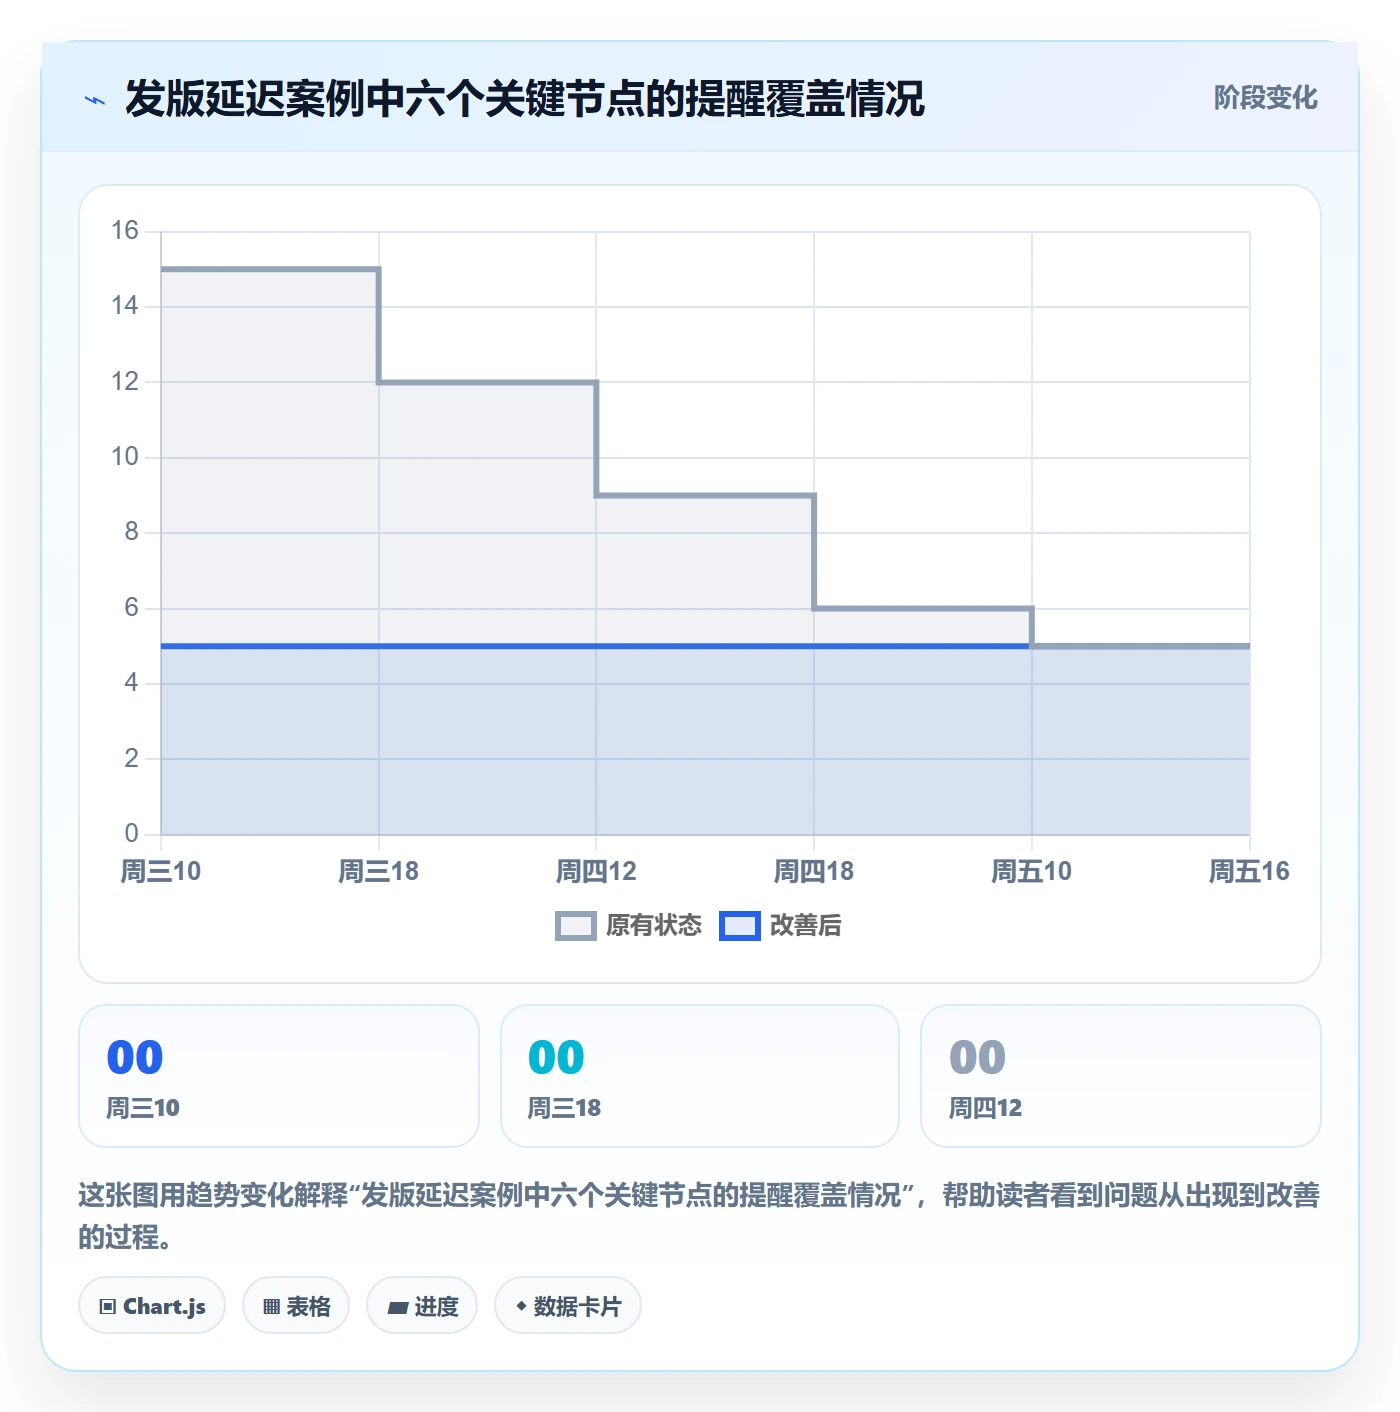Click the lightning icon beside the title

click(x=95, y=100)
